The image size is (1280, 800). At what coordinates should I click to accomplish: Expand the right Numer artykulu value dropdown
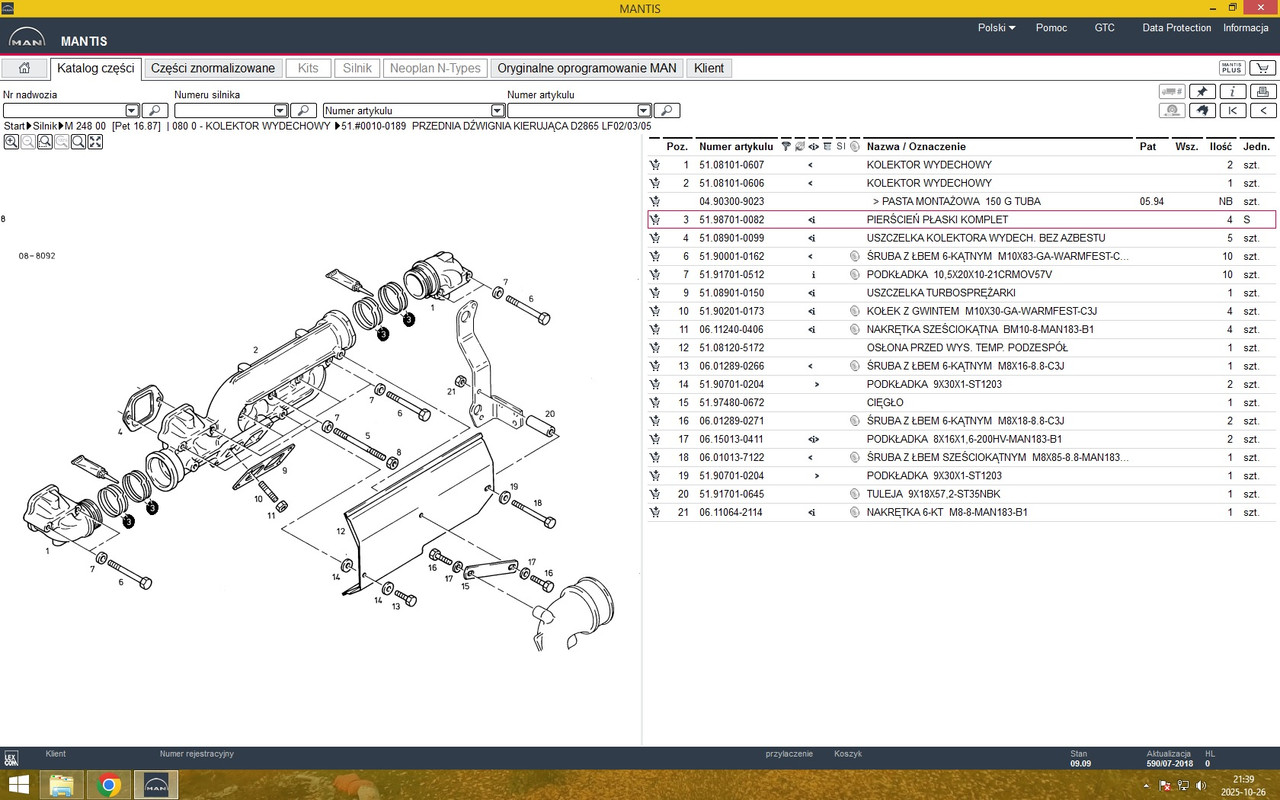point(644,110)
